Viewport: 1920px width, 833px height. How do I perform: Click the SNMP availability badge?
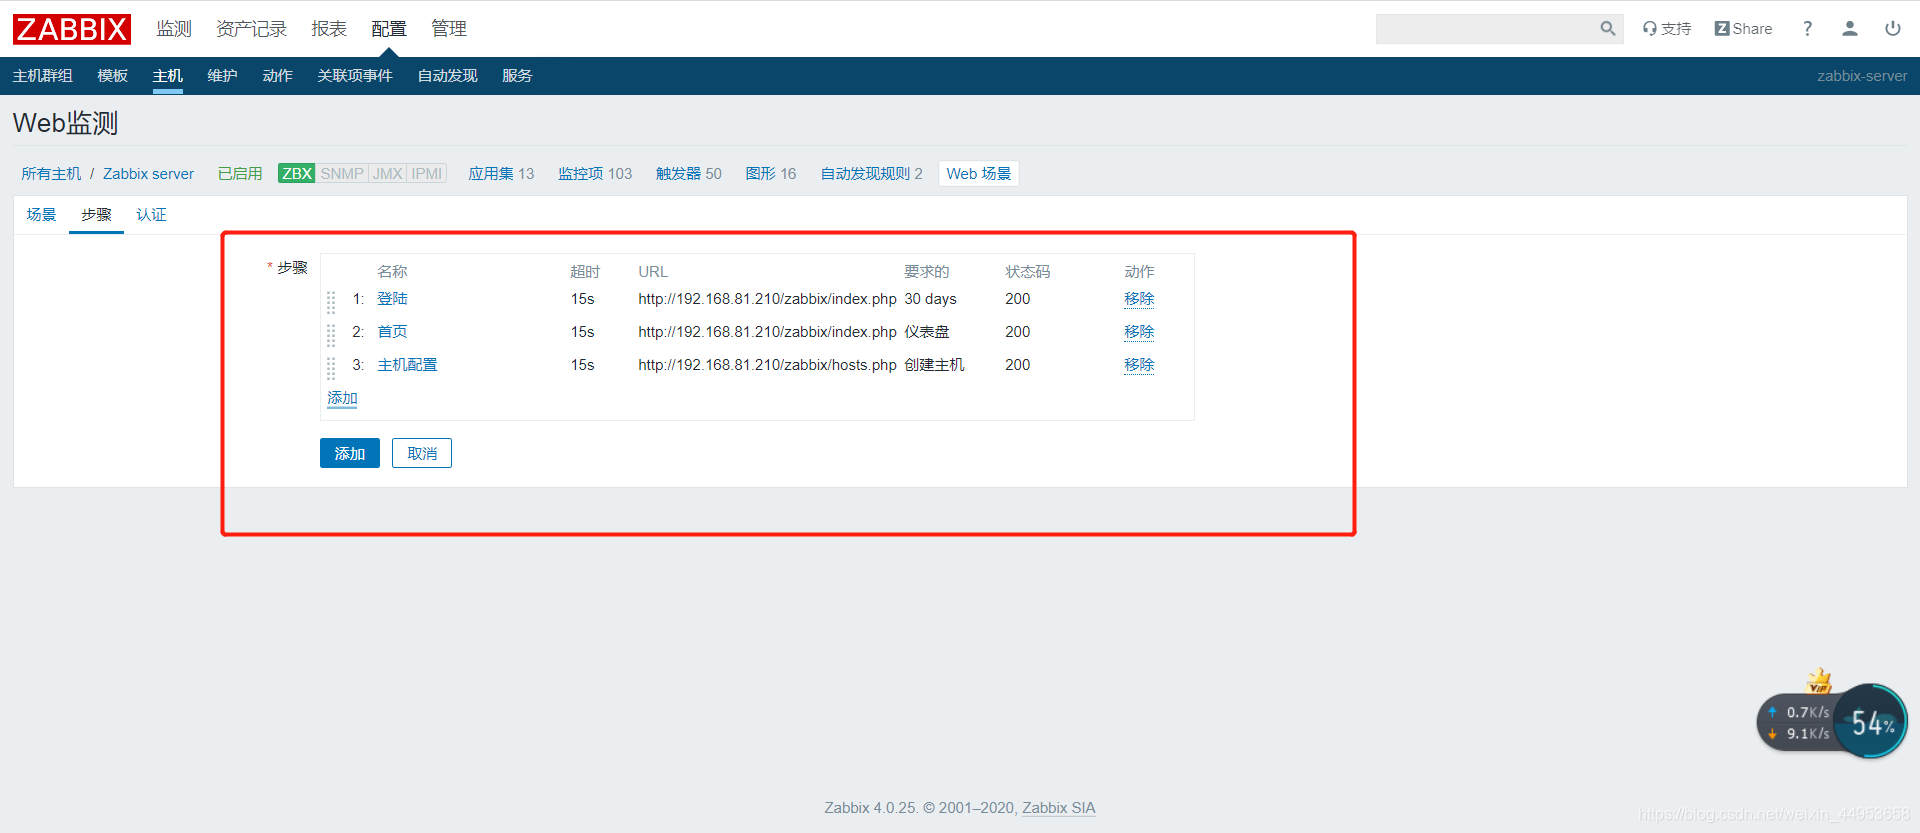click(x=342, y=174)
